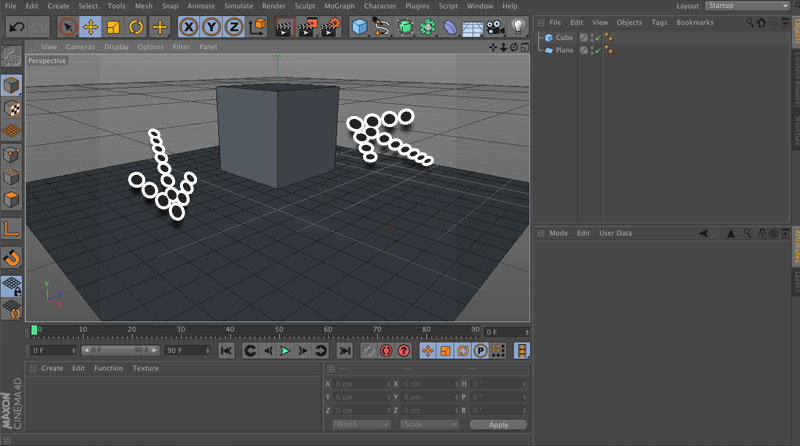The width and height of the screenshot is (800, 446).
Task: Open the viewport Display menu
Action: (x=116, y=47)
